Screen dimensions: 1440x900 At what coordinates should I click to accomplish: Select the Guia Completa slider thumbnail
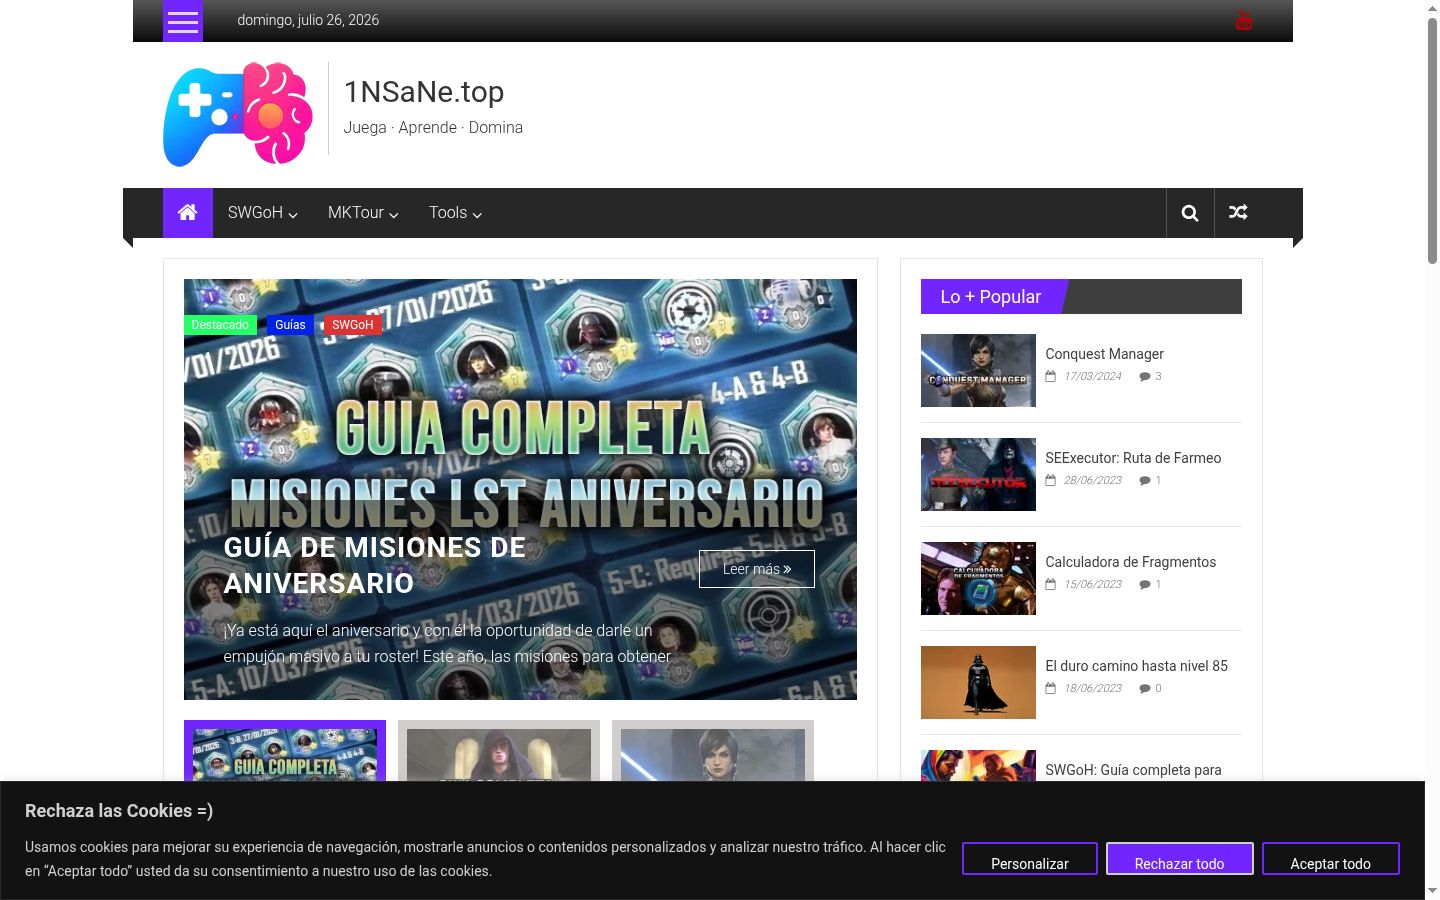(285, 751)
